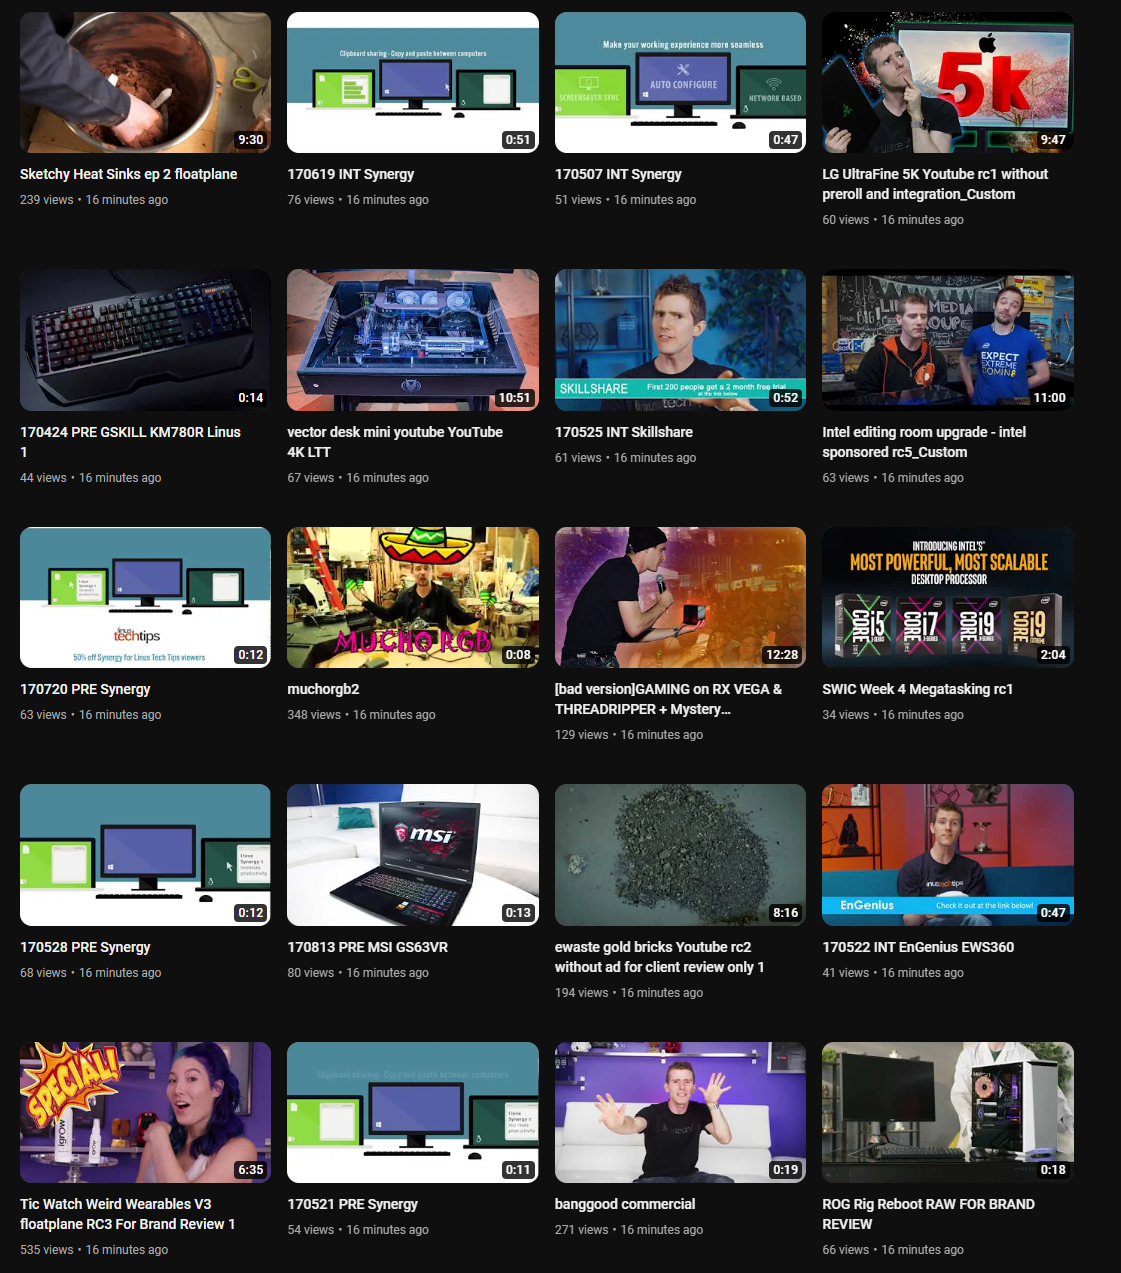Click '194 views' under ewaste gold bricks

point(582,993)
